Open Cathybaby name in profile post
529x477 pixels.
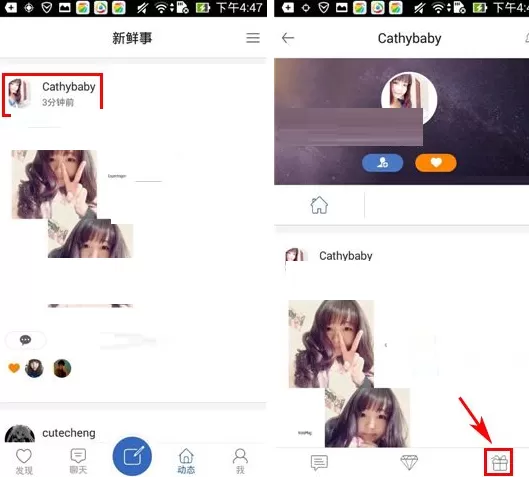346,256
